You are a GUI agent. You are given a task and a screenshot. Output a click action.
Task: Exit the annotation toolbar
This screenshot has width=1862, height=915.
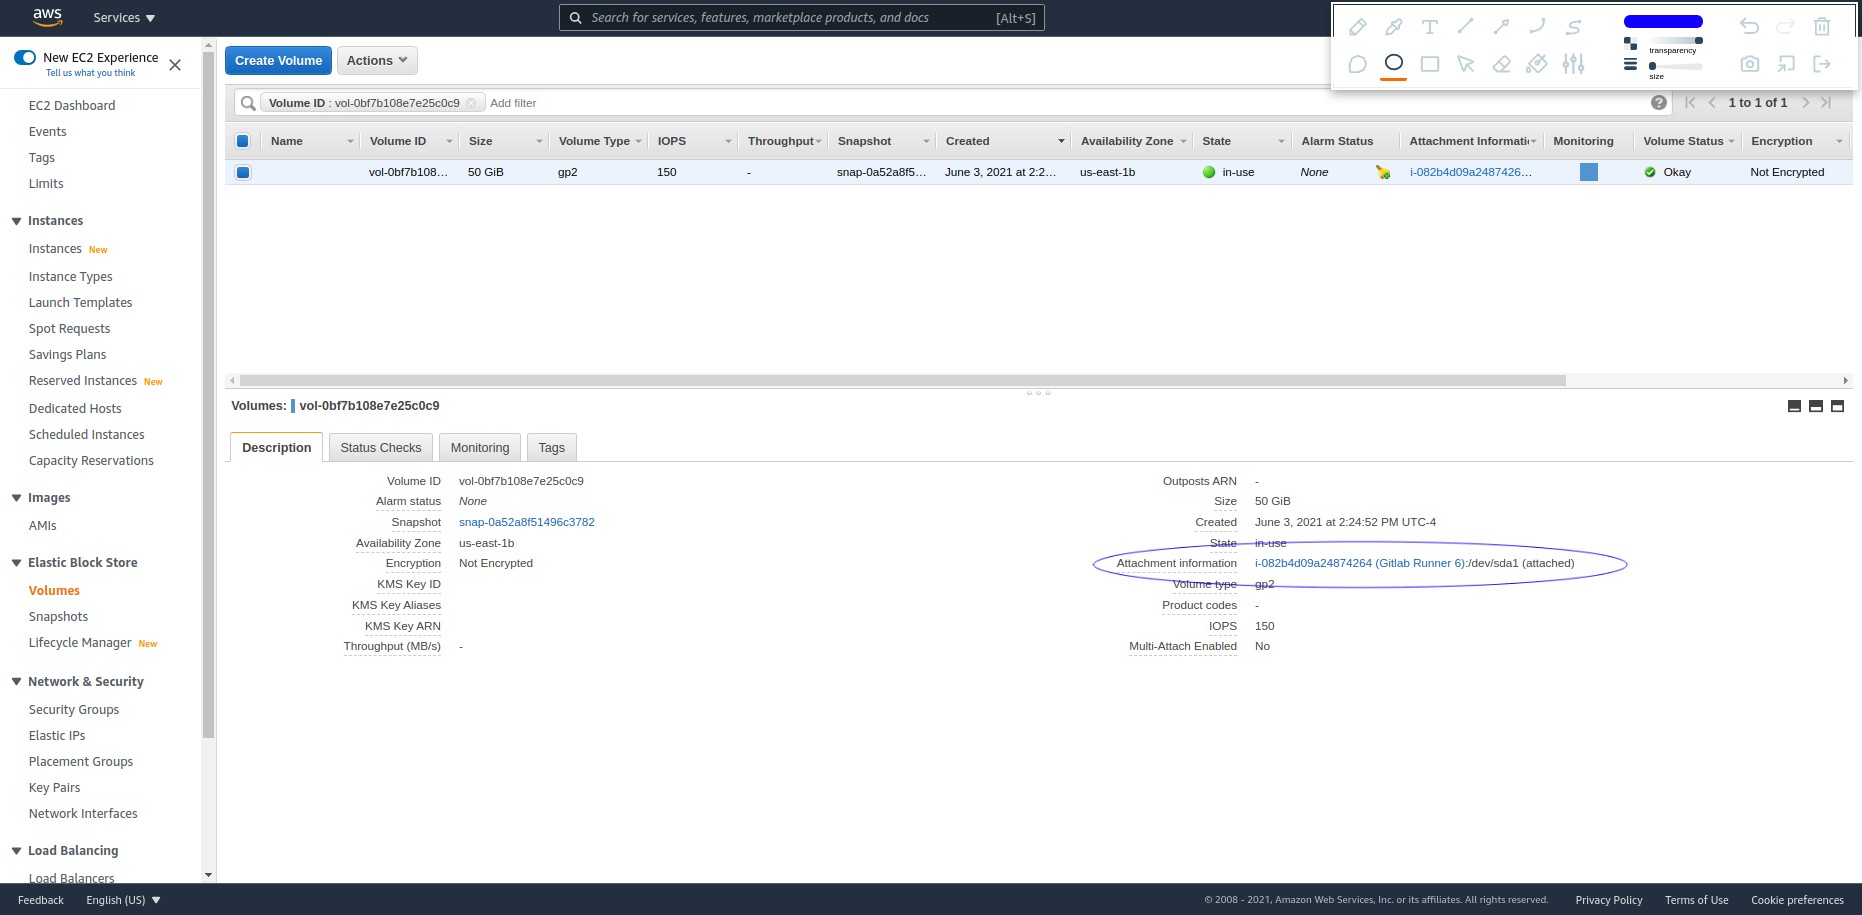click(x=1822, y=64)
